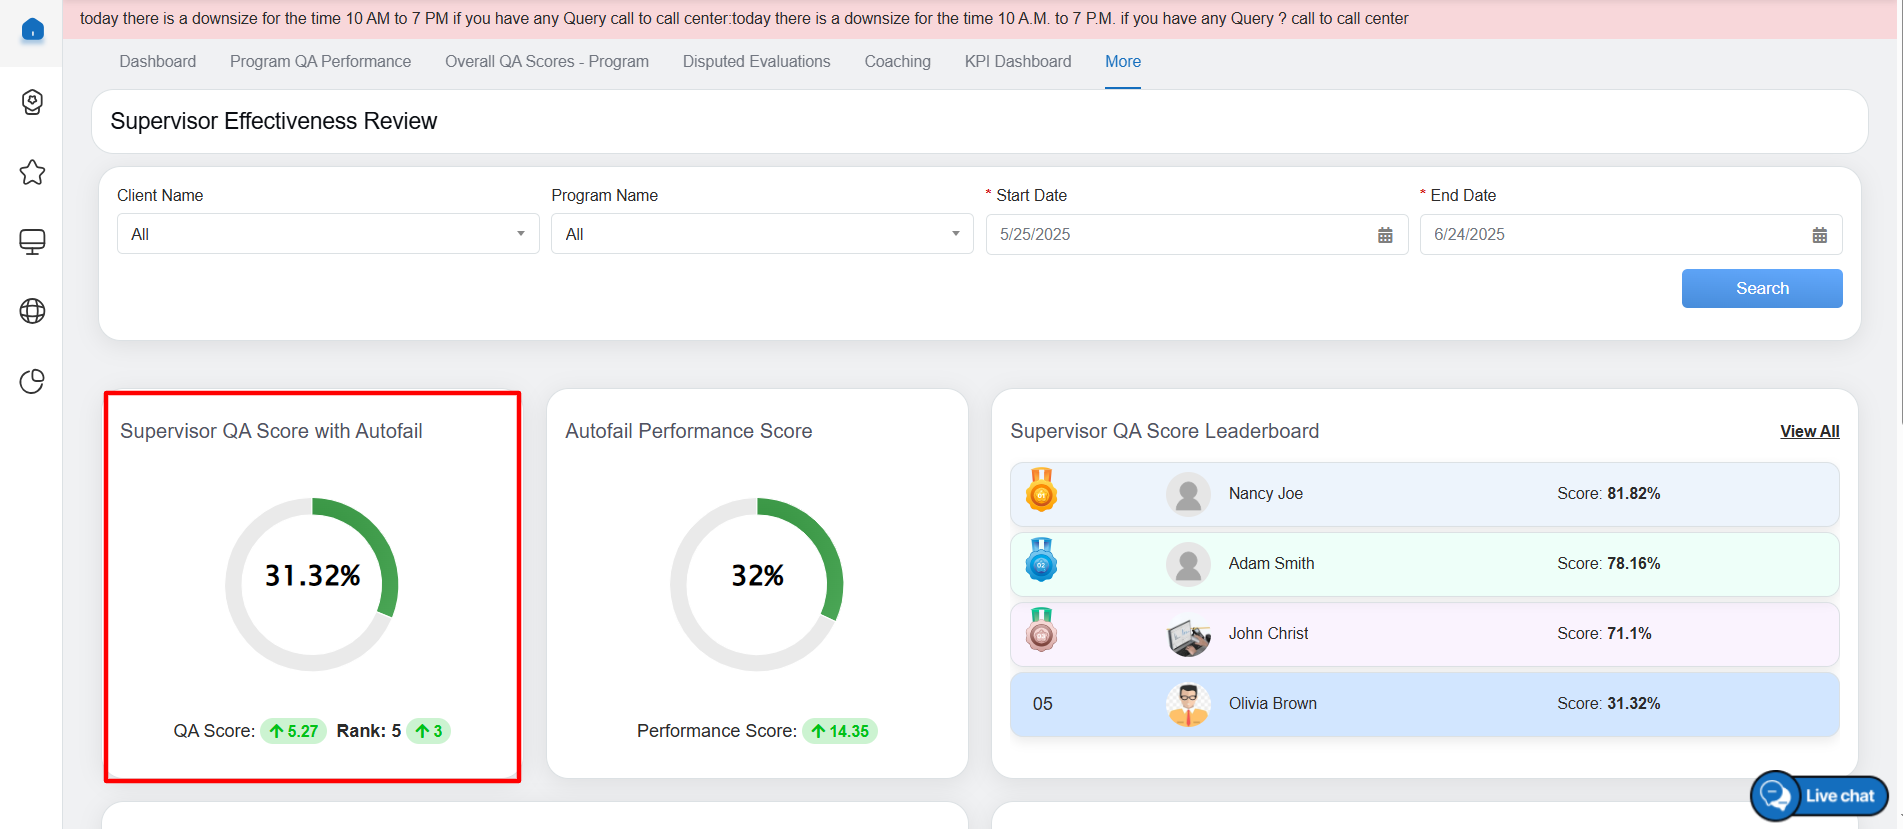Open the monitor icon in sidebar
Viewport: 1903px width, 829px height.
tap(32, 242)
